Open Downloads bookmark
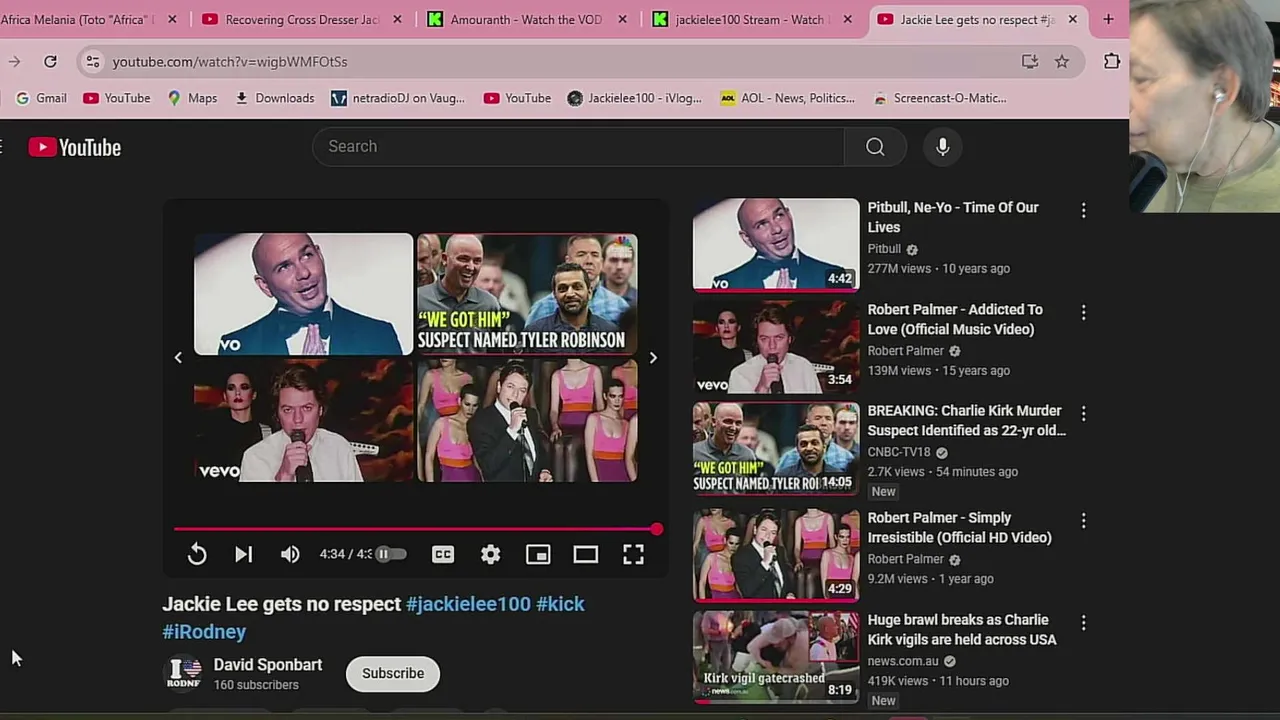Image resolution: width=1280 pixels, height=720 pixels. pyautogui.click(x=274, y=98)
